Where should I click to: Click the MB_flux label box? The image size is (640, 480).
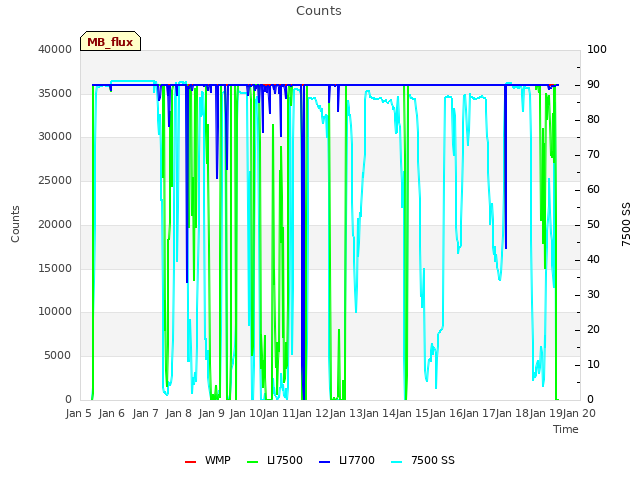(x=110, y=41)
